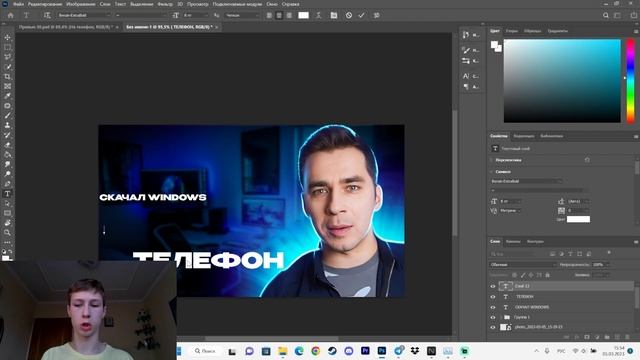Click the Home icon in options bar
Image resolution: width=640 pixels, height=360 pixels.
(11, 15)
